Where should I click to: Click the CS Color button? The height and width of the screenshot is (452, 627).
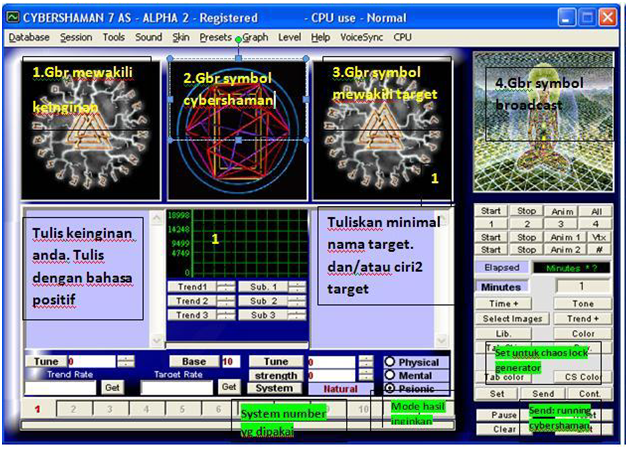[583, 377]
